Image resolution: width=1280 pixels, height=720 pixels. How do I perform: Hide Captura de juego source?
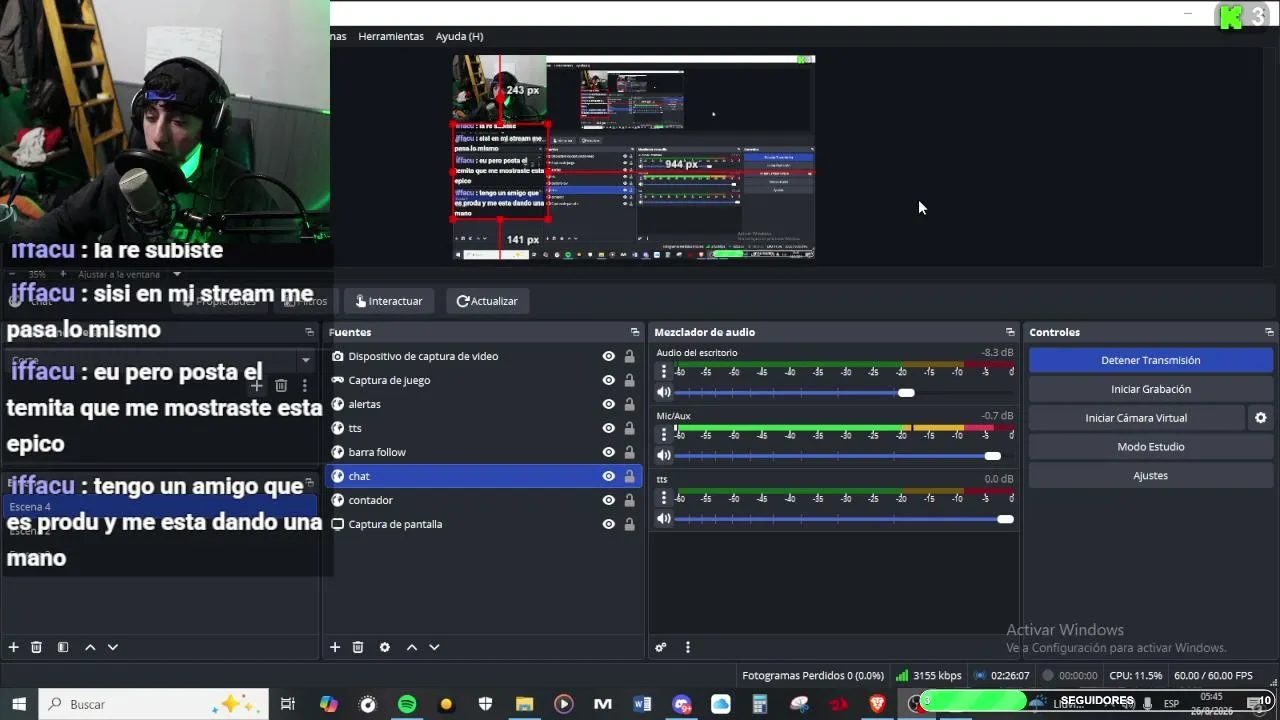[x=608, y=380]
